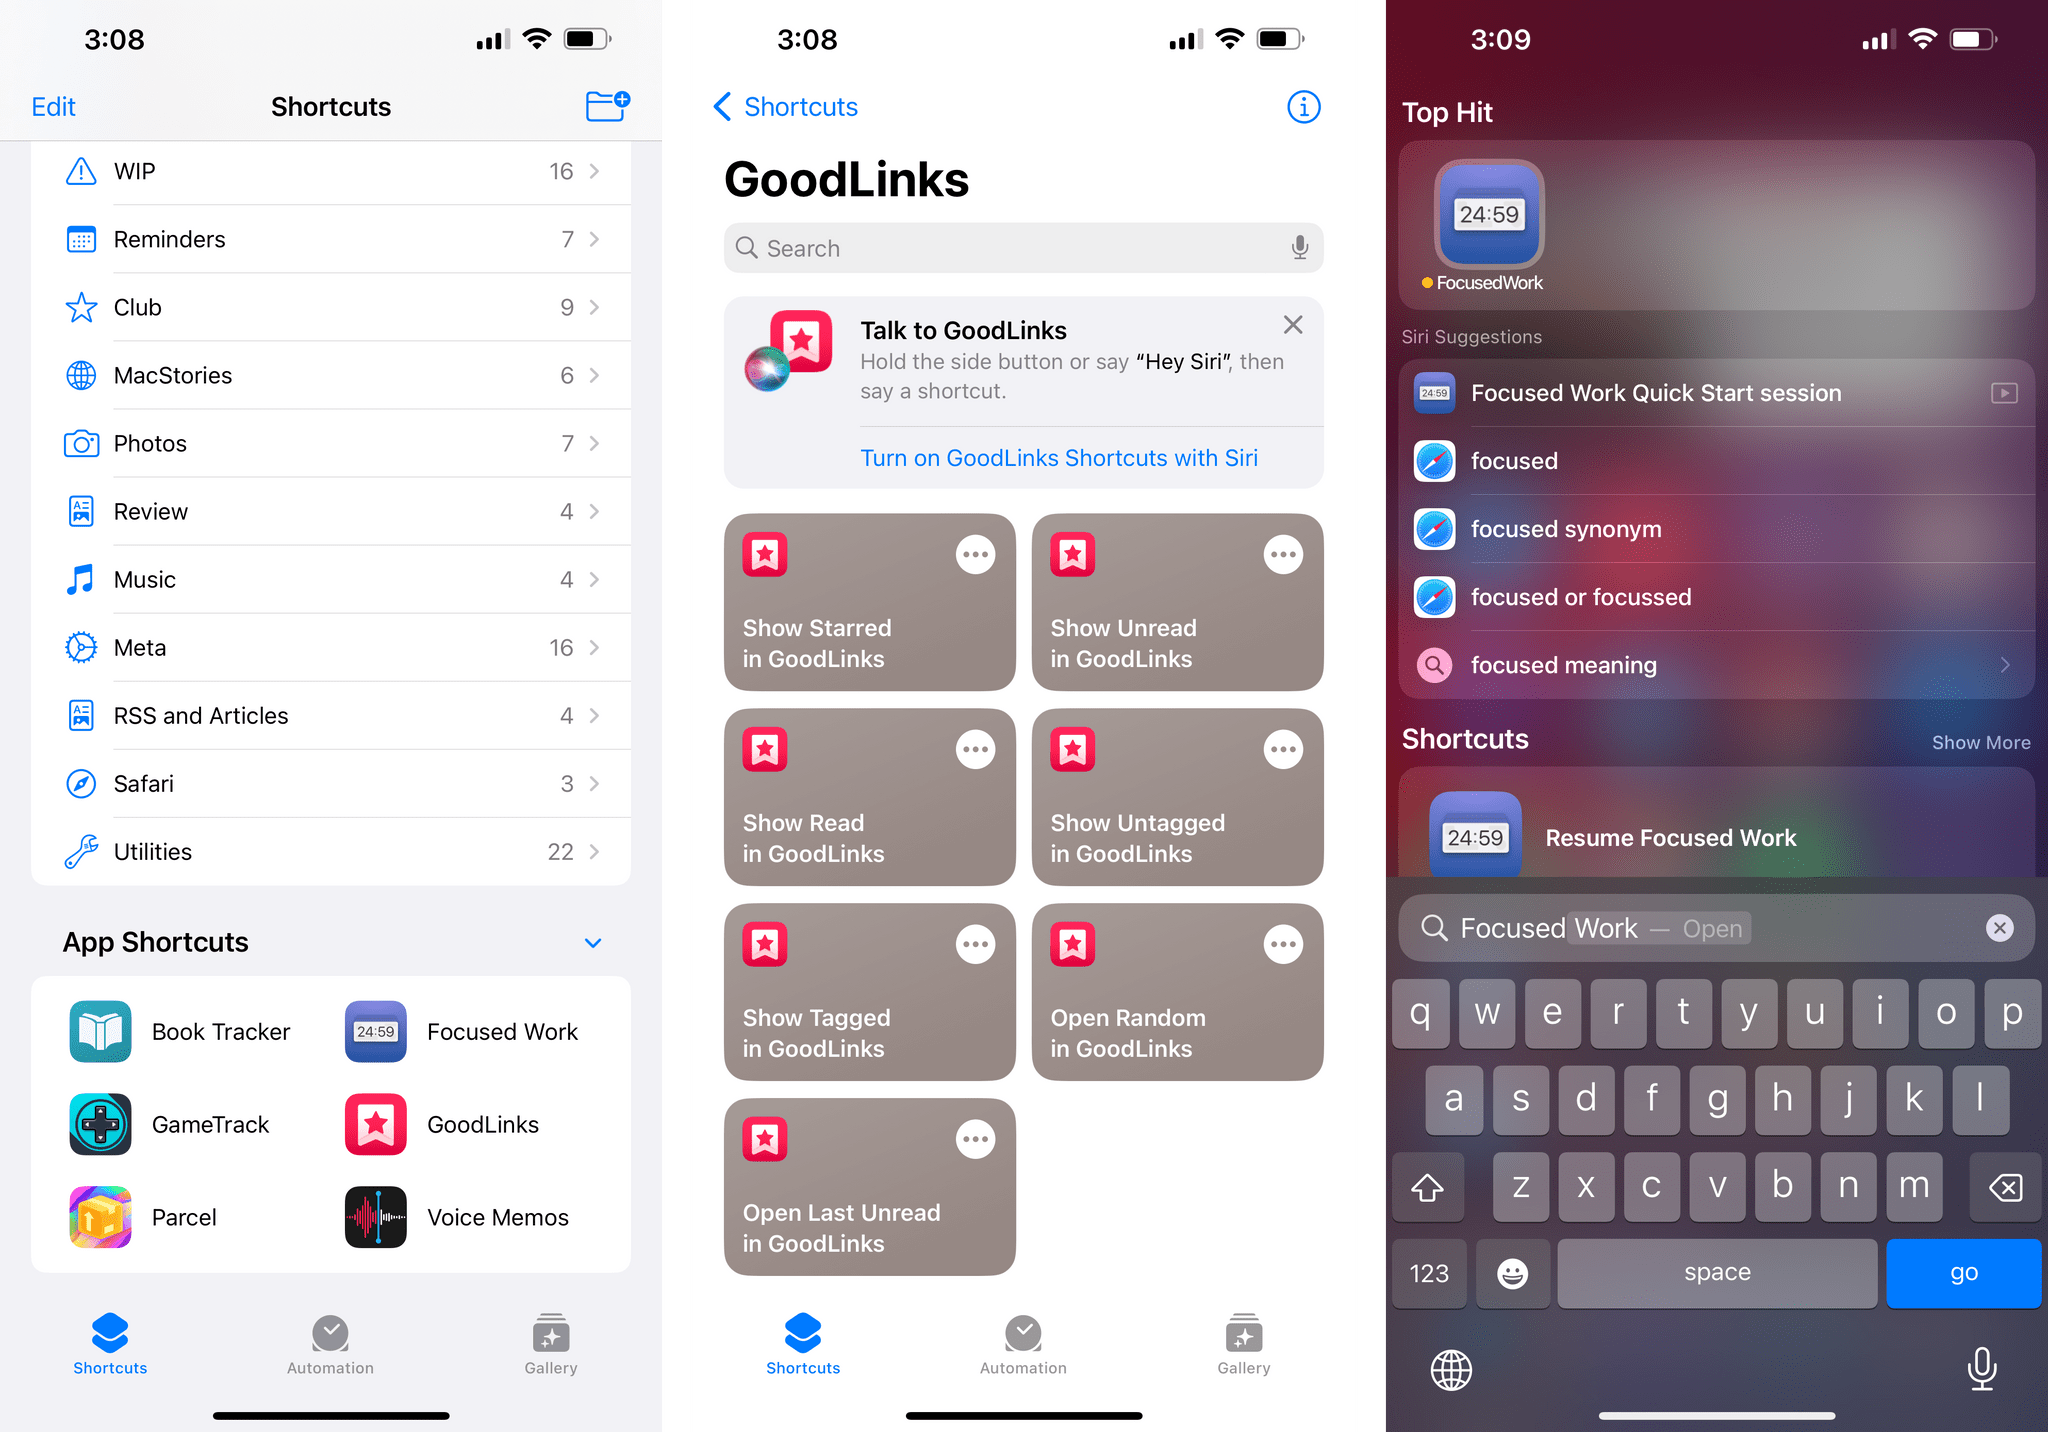Screen dimensions: 2048x1432
Task: Tap Show Starred in GoodLinks
Action: coord(865,607)
